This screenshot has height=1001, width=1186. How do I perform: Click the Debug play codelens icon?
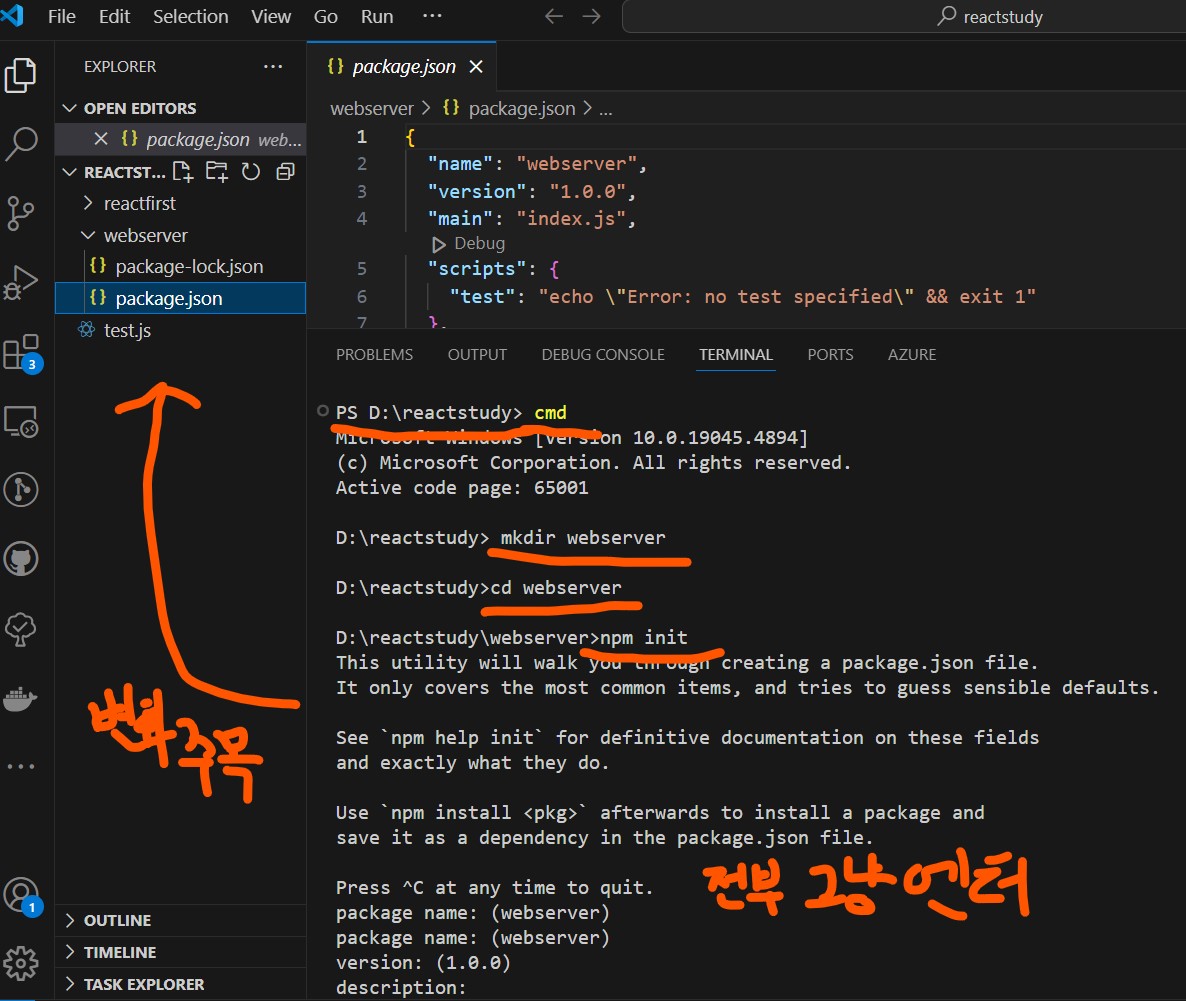coord(439,244)
